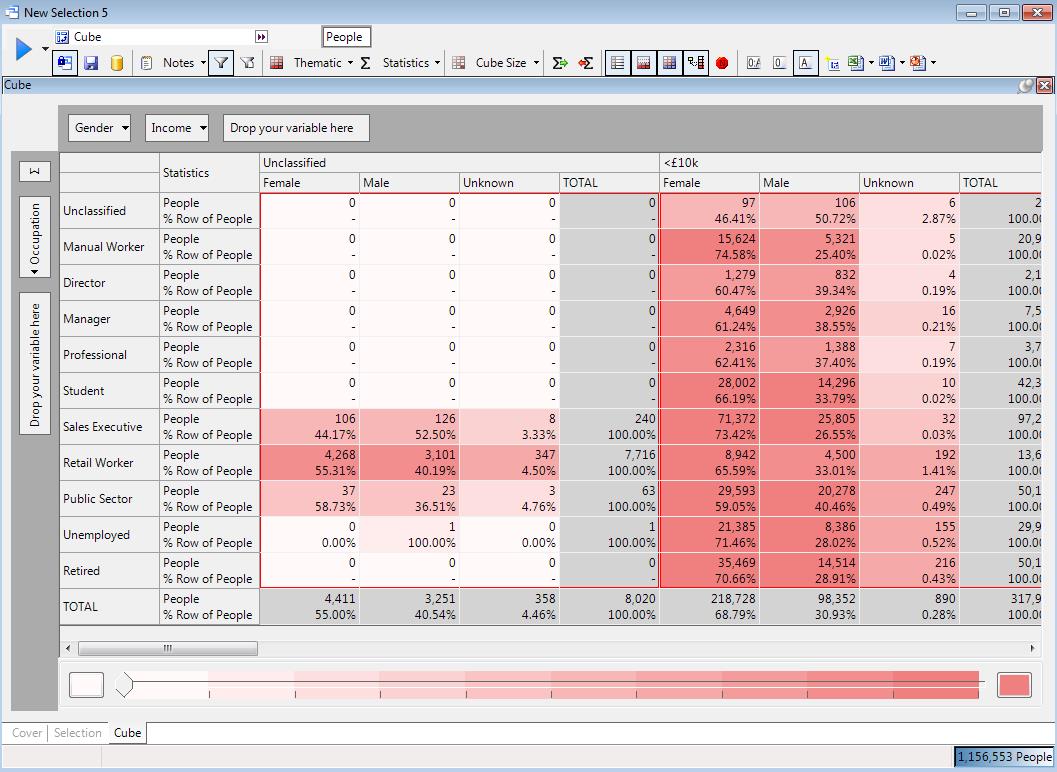Viewport: 1057px width, 772px height.
Task: Click the red end colour swatch
Action: (x=1015, y=685)
